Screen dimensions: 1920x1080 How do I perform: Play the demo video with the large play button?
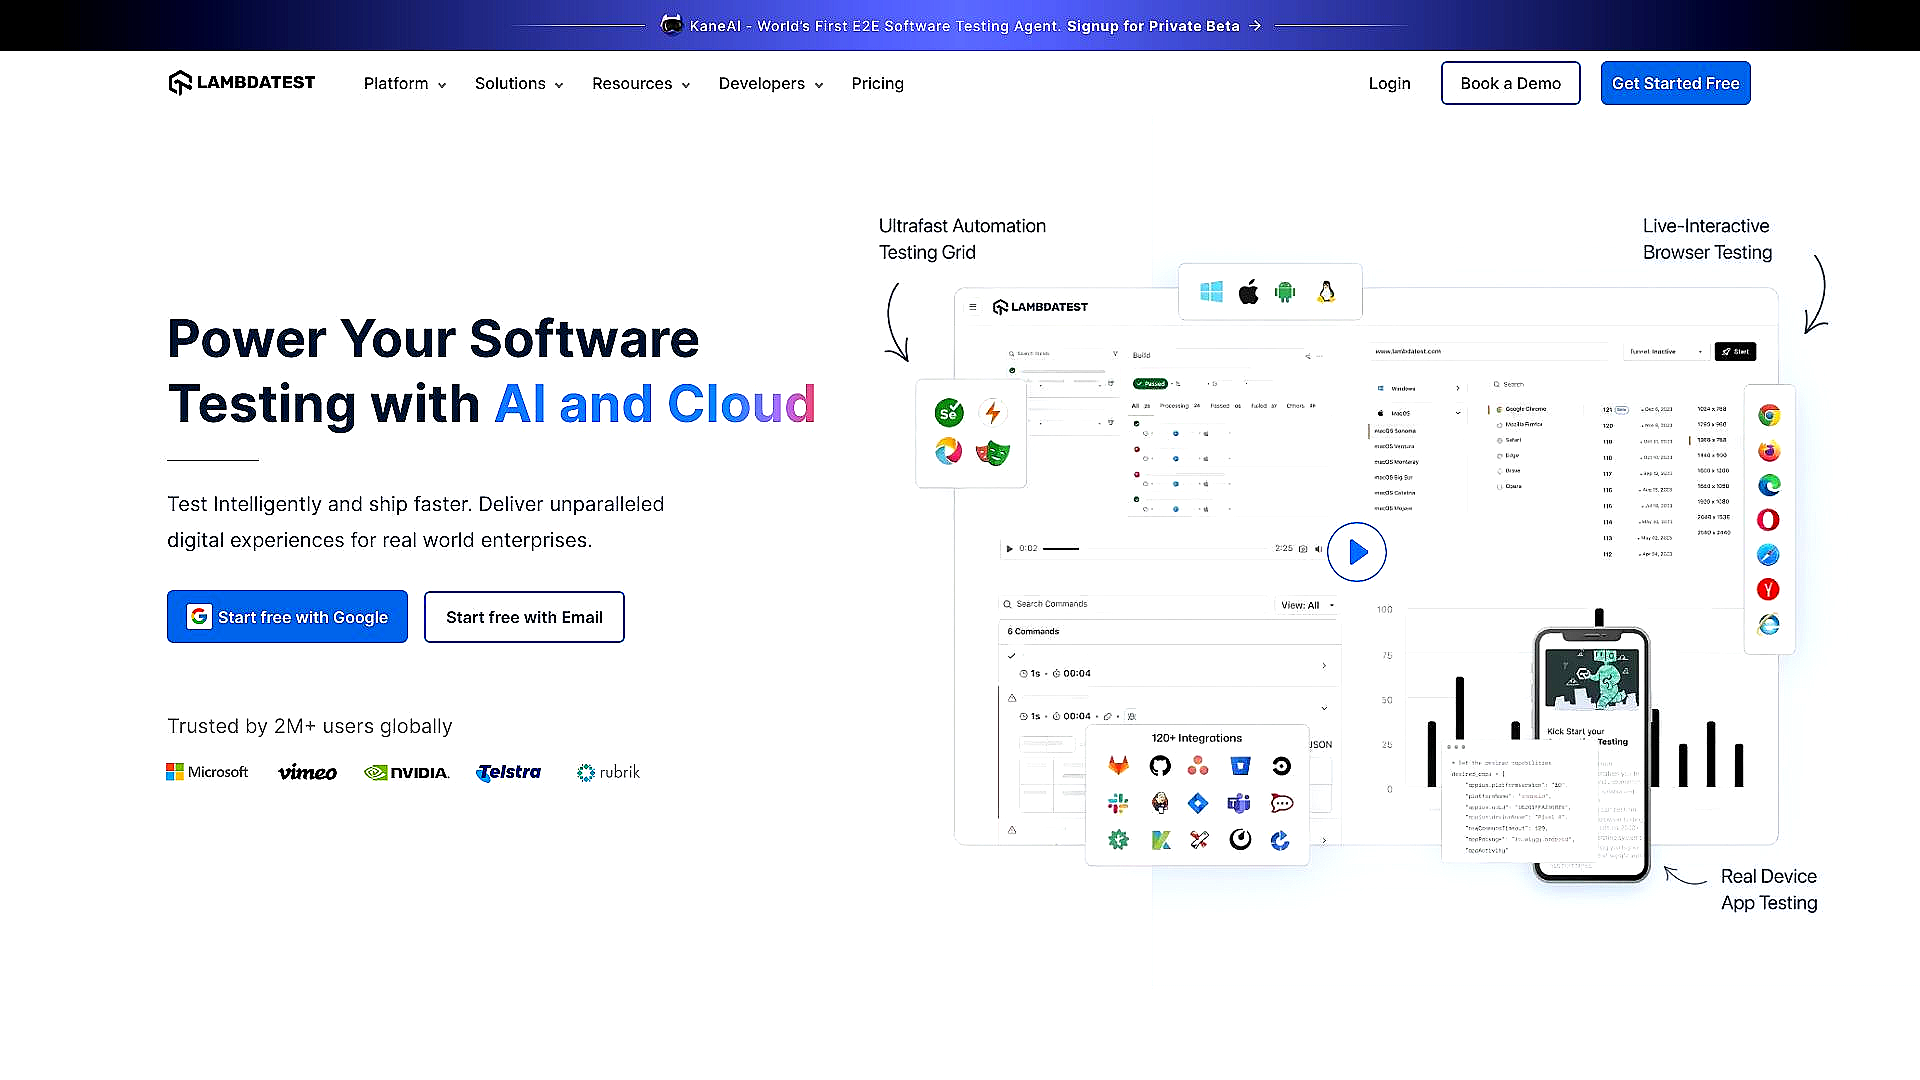click(x=1356, y=552)
